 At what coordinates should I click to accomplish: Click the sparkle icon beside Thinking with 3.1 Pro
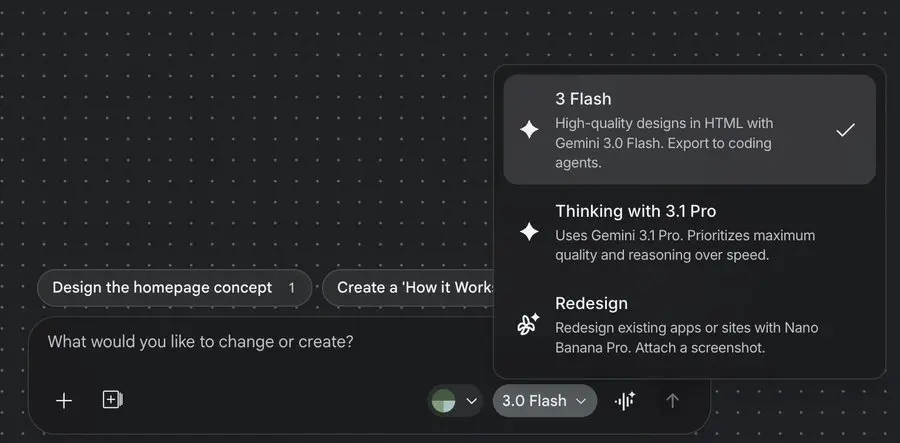coord(529,232)
